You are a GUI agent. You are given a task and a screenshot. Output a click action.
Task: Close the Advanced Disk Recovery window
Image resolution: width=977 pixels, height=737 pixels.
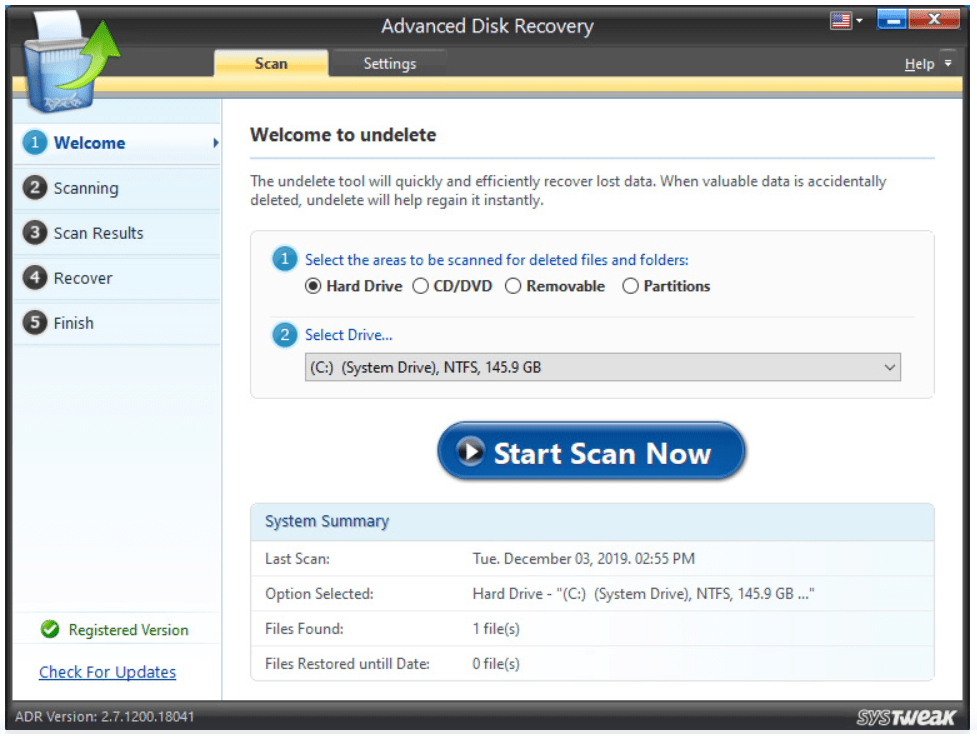tap(934, 20)
